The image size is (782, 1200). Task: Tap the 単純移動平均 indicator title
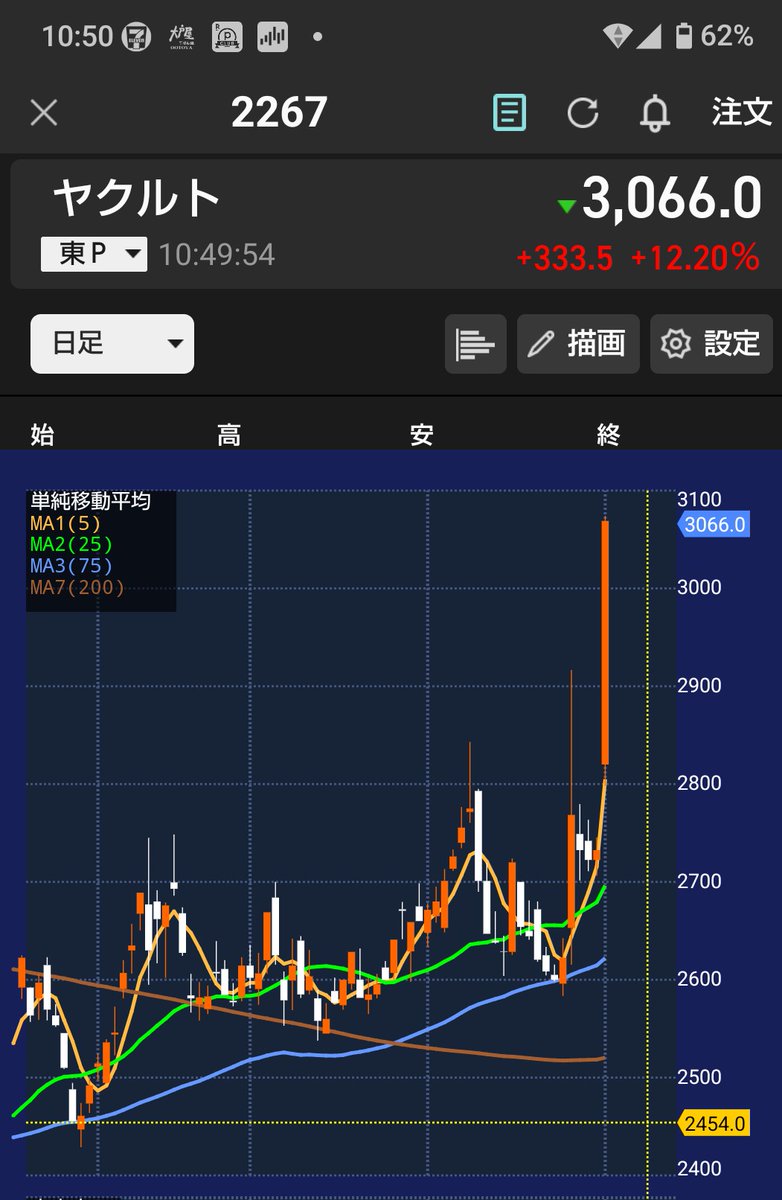(91, 501)
